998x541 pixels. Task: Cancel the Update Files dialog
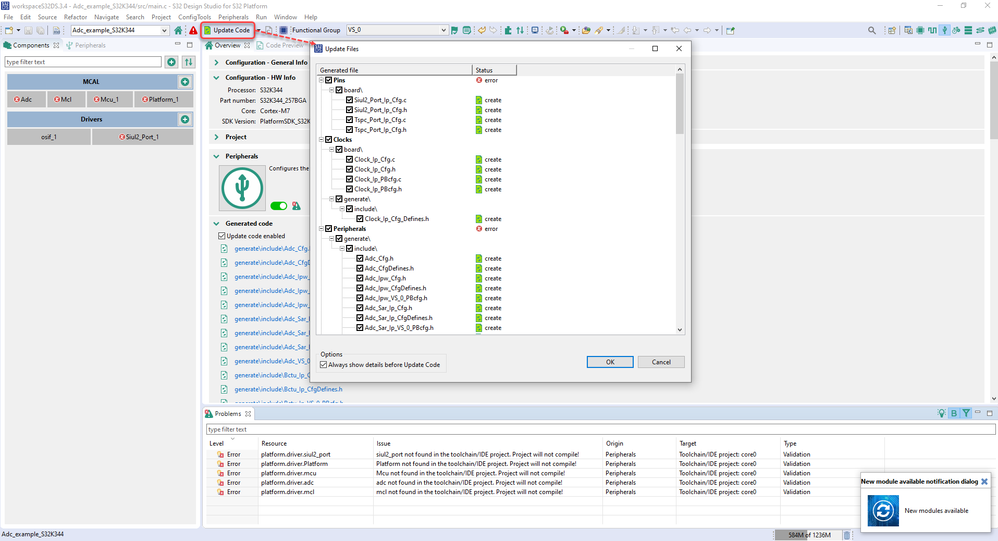(x=661, y=362)
